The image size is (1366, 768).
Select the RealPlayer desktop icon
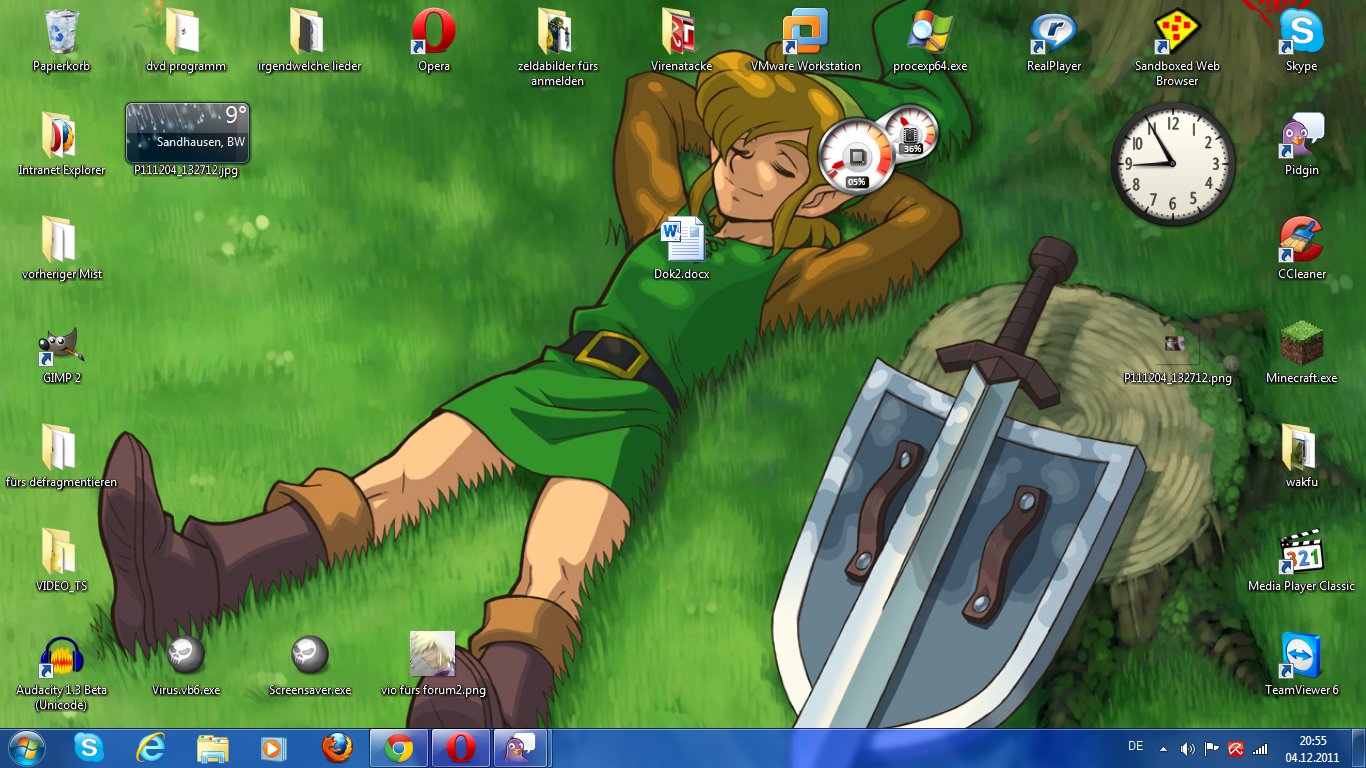tap(1053, 33)
